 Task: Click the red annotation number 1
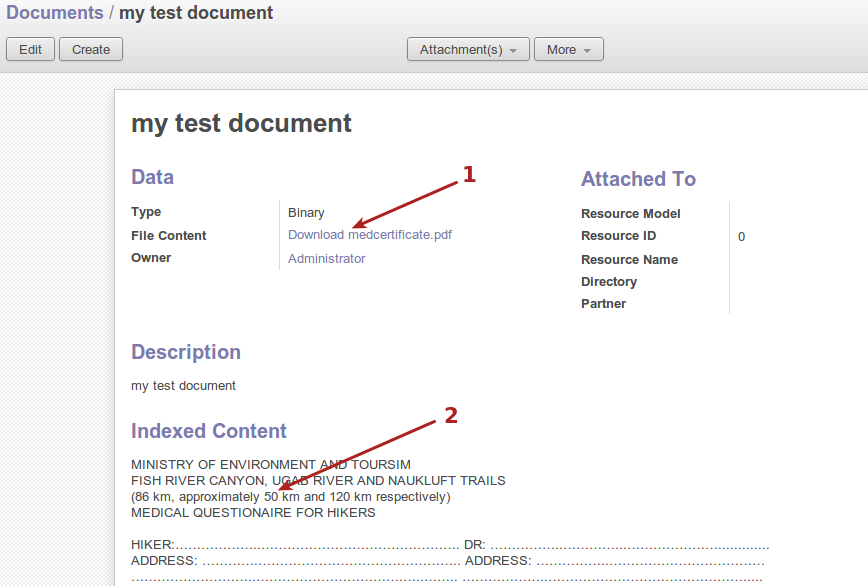(x=468, y=175)
